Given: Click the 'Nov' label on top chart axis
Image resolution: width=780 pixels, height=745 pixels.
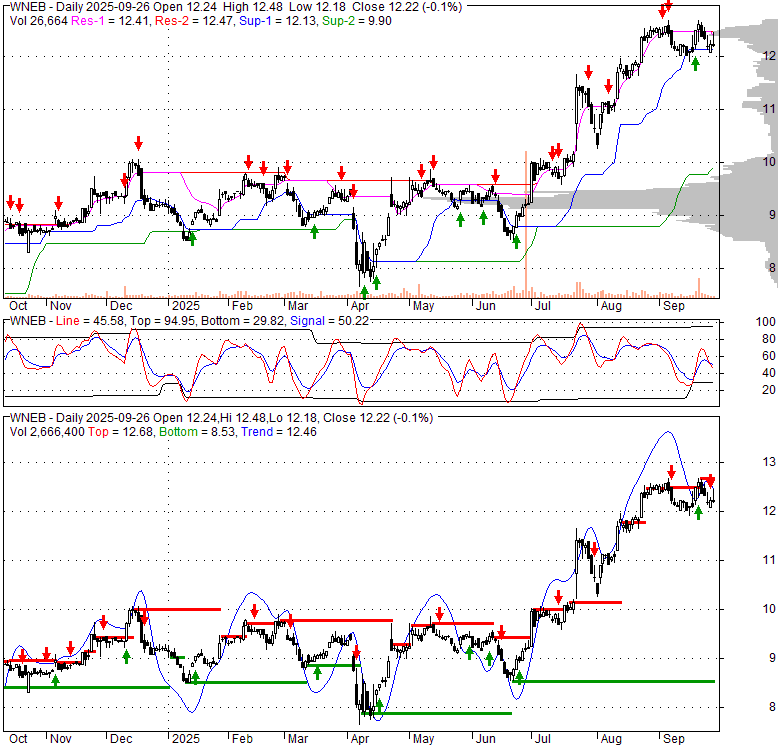Looking at the screenshot, I should [61, 306].
